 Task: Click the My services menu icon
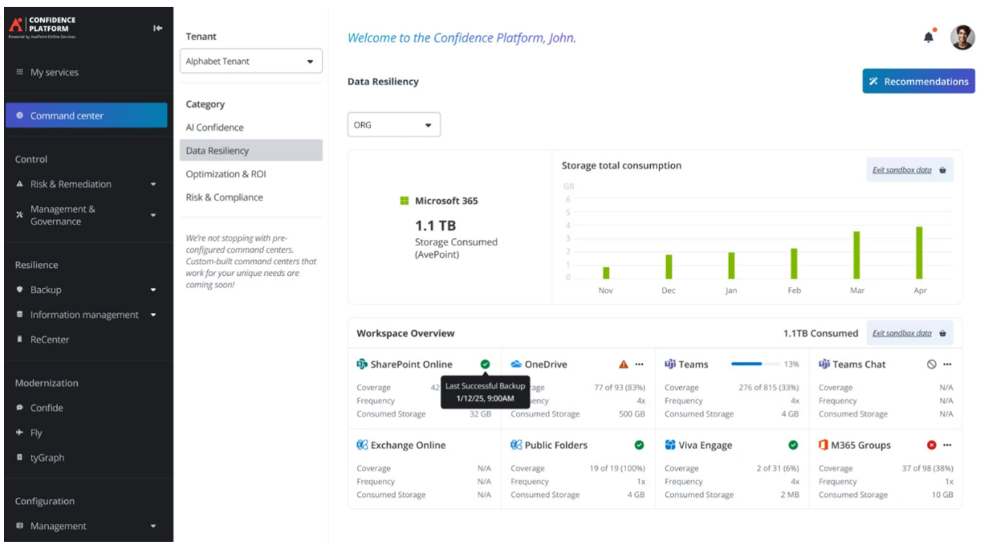19,72
